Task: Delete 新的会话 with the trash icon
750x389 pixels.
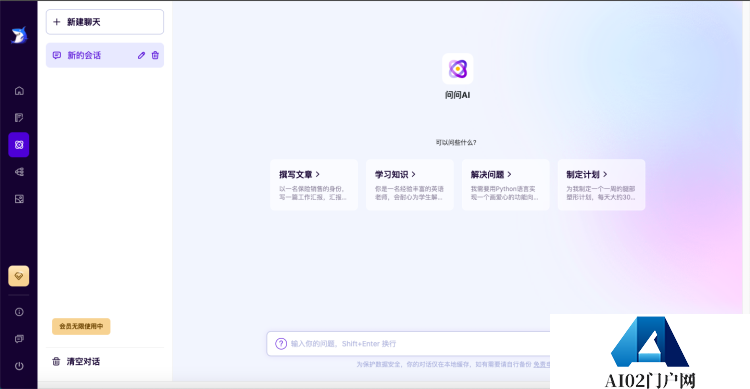Action: tap(155, 56)
